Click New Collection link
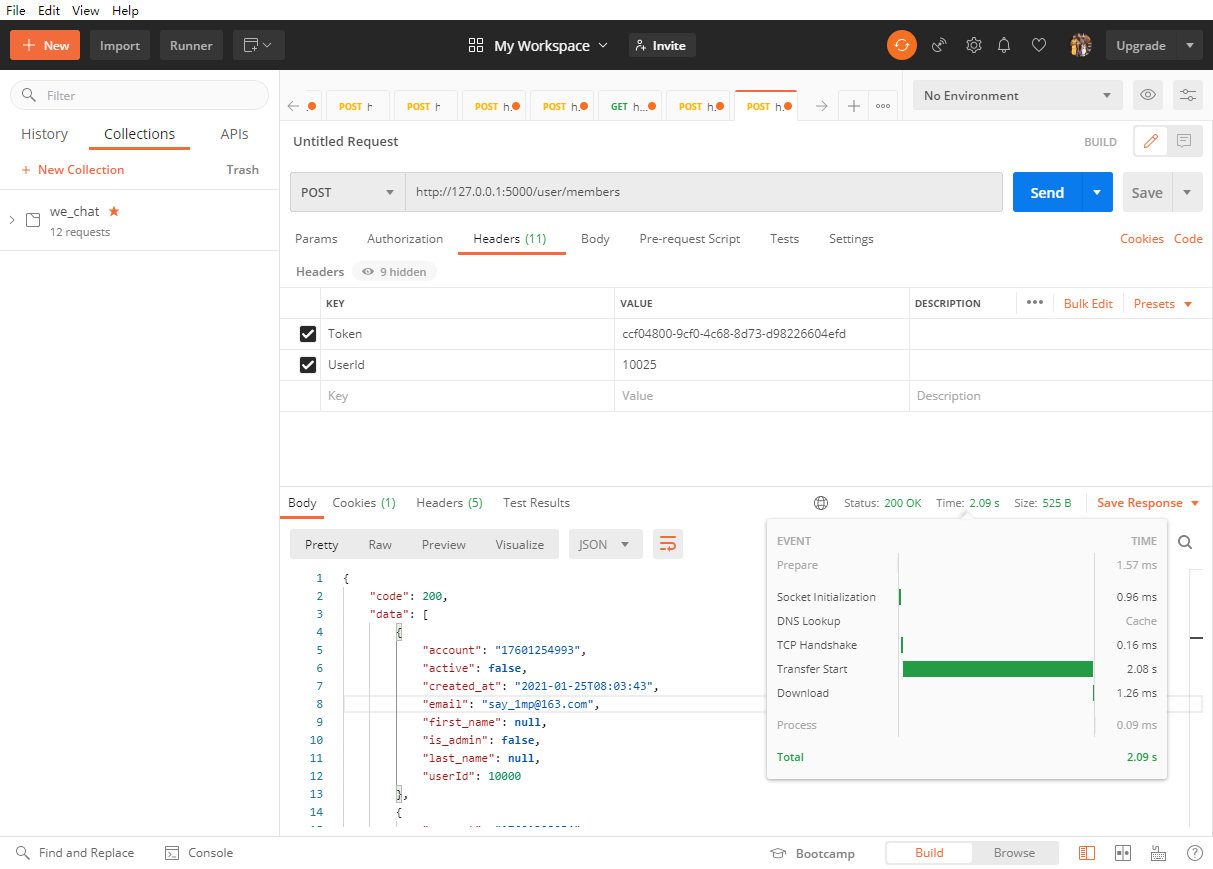 pyautogui.click(x=72, y=170)
